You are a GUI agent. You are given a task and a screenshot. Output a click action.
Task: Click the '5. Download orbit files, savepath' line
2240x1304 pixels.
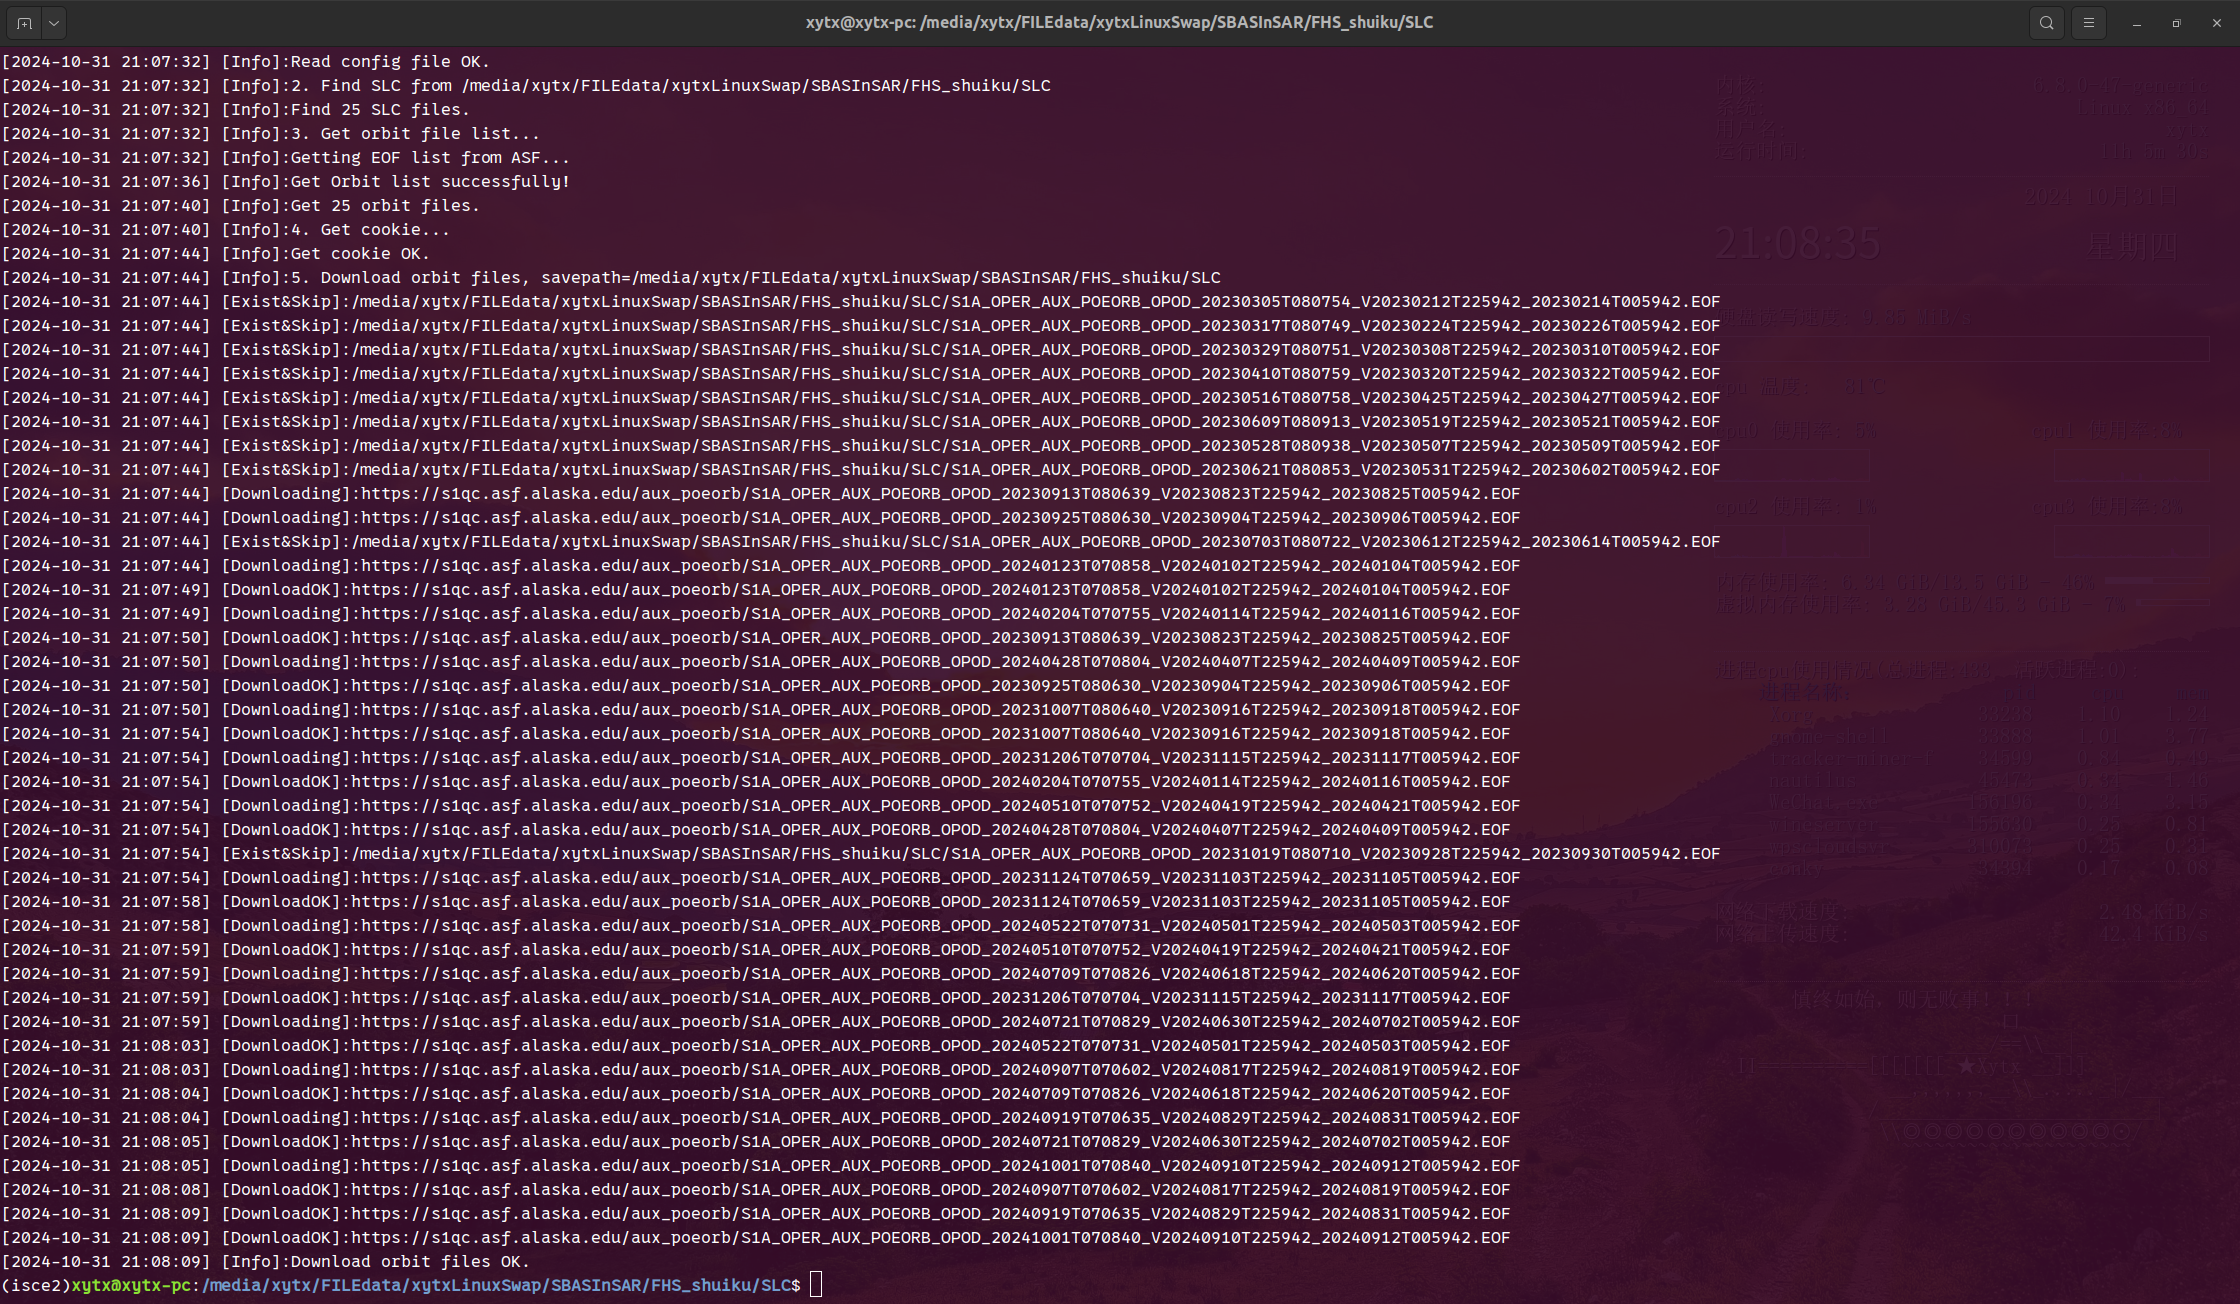click(611, 278)
